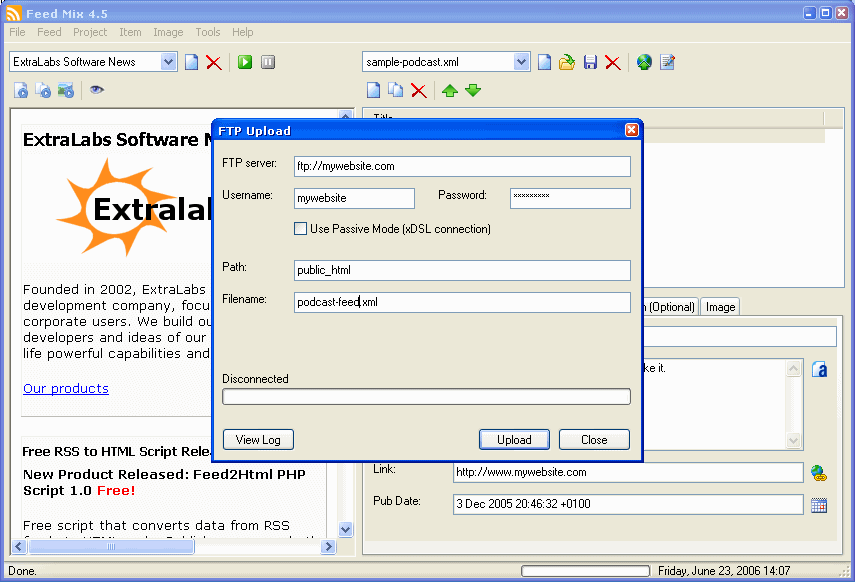Click the multi-page import all items icon

tap(43, 91)
